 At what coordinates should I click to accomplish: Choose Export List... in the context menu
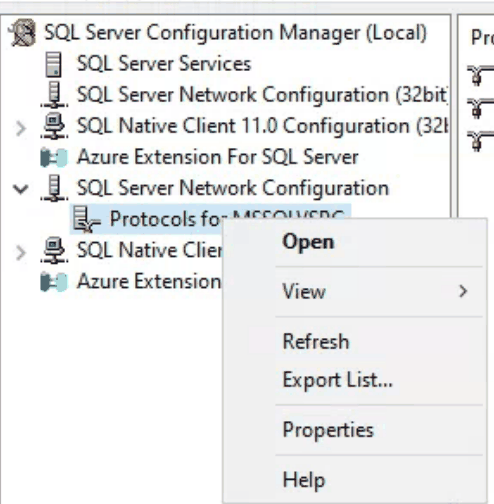coord(354,380)
